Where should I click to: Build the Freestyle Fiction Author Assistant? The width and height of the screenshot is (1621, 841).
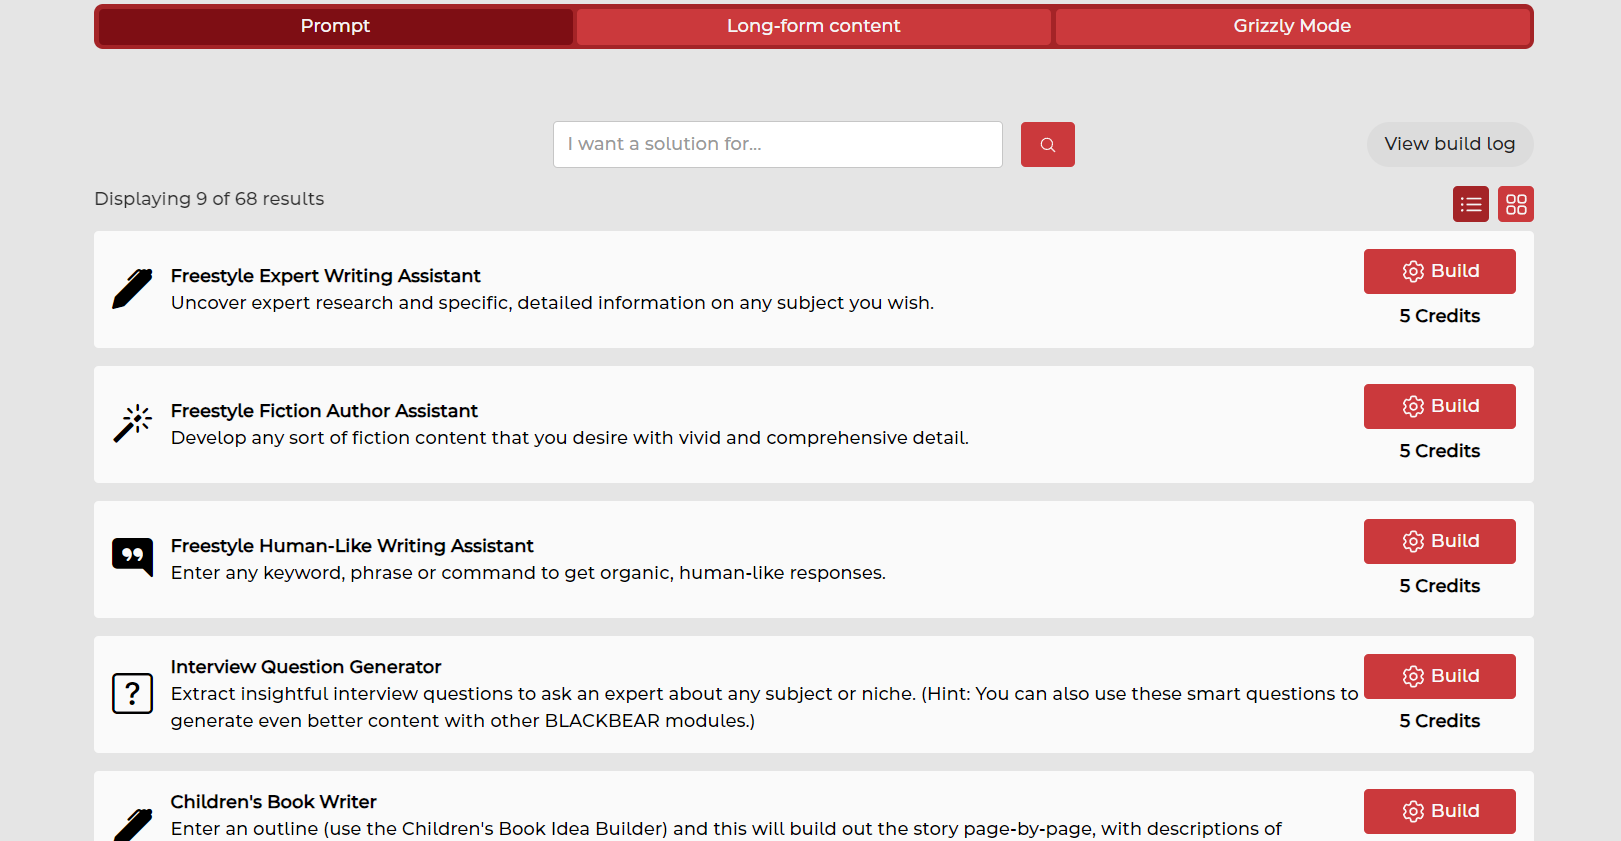pyautogui.click(x=1439, y=406)
